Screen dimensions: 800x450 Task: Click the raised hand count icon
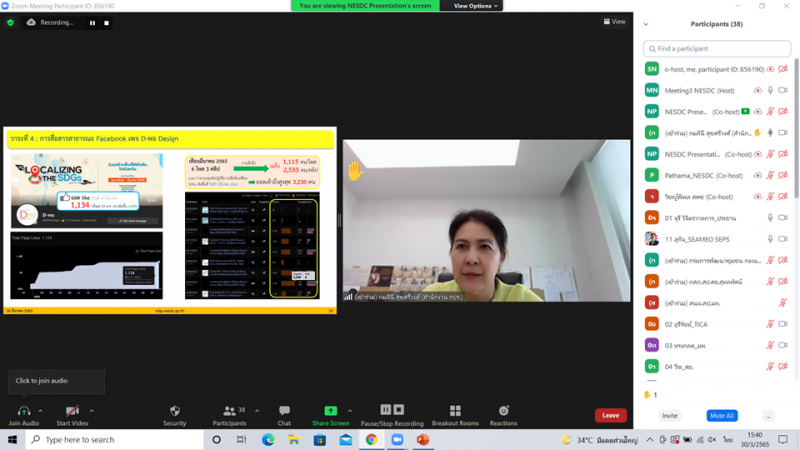coord(647,394)
